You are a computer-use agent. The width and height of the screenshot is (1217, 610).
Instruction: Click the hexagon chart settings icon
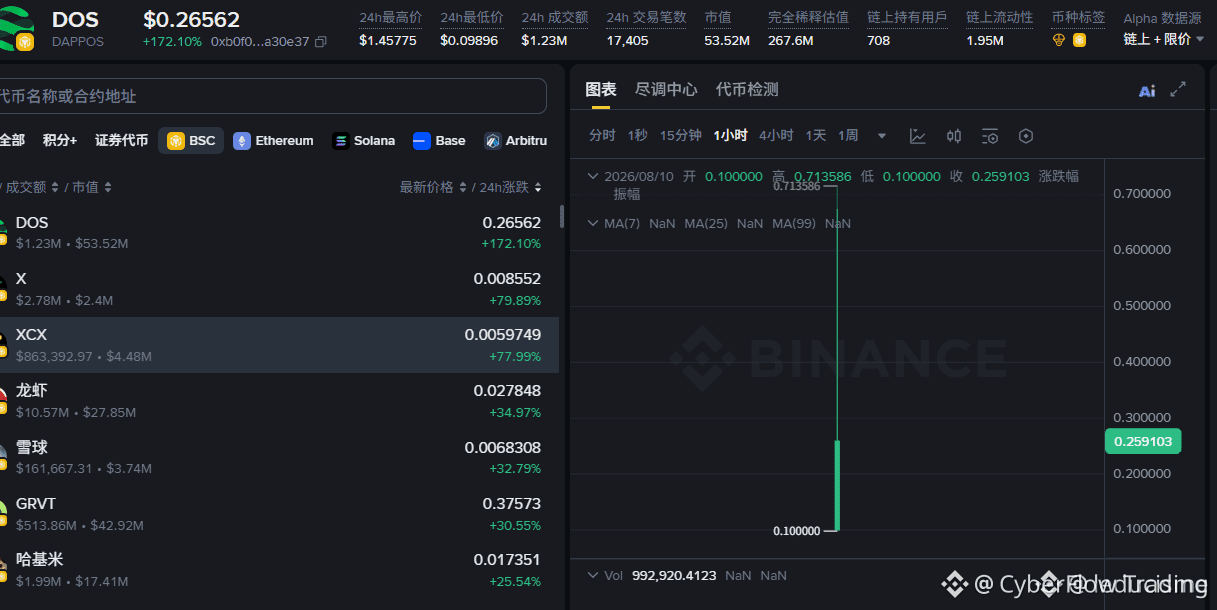[x=1025, y=136]
